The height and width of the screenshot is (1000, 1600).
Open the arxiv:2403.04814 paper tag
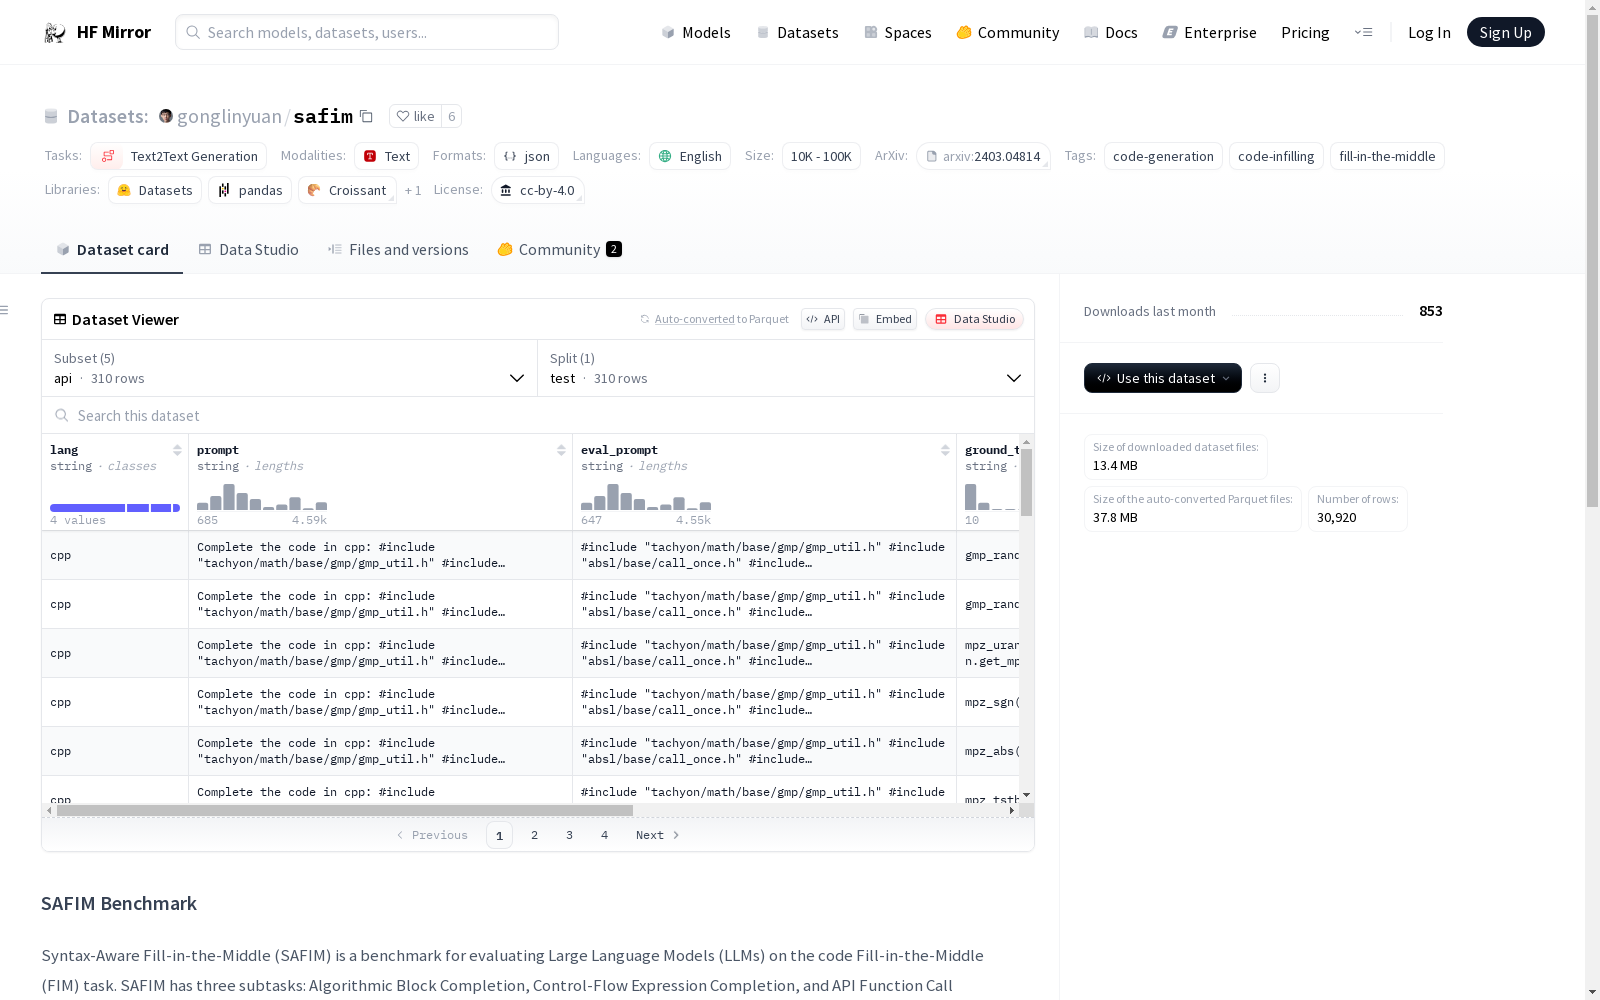coord(983,156)
